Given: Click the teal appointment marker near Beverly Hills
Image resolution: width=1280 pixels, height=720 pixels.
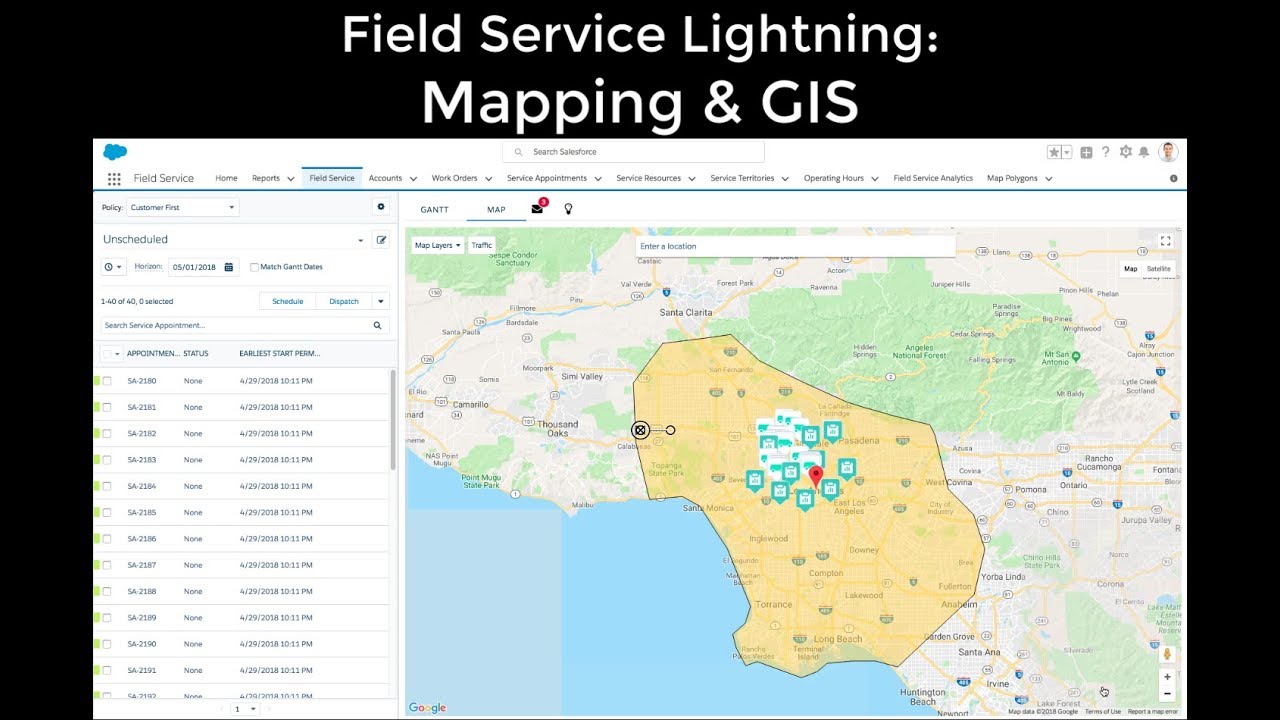Looking at the screenshot, I should (x=755, y=481).
